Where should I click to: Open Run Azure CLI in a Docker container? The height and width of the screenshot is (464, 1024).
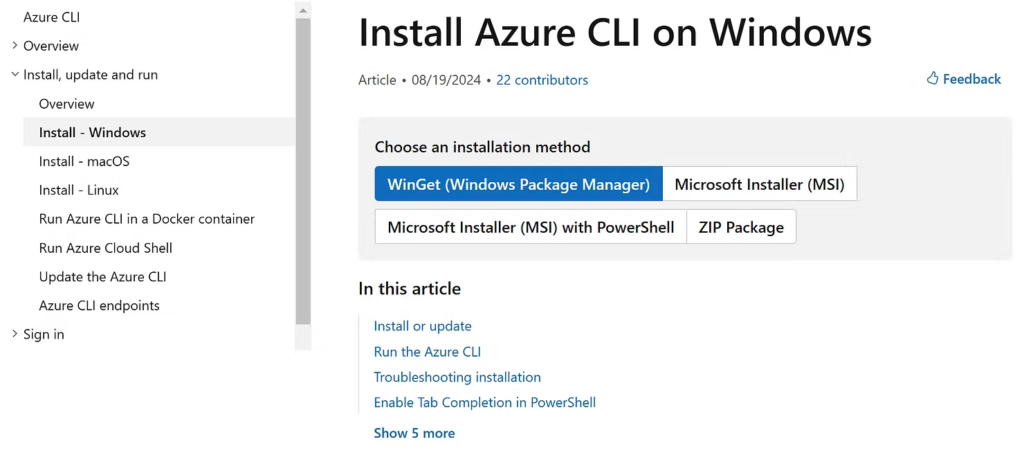pos(147,219)
